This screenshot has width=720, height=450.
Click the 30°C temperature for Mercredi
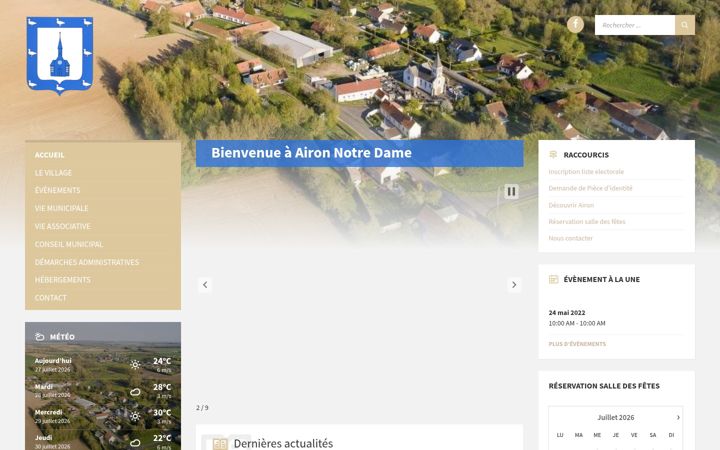coord(162,413)
